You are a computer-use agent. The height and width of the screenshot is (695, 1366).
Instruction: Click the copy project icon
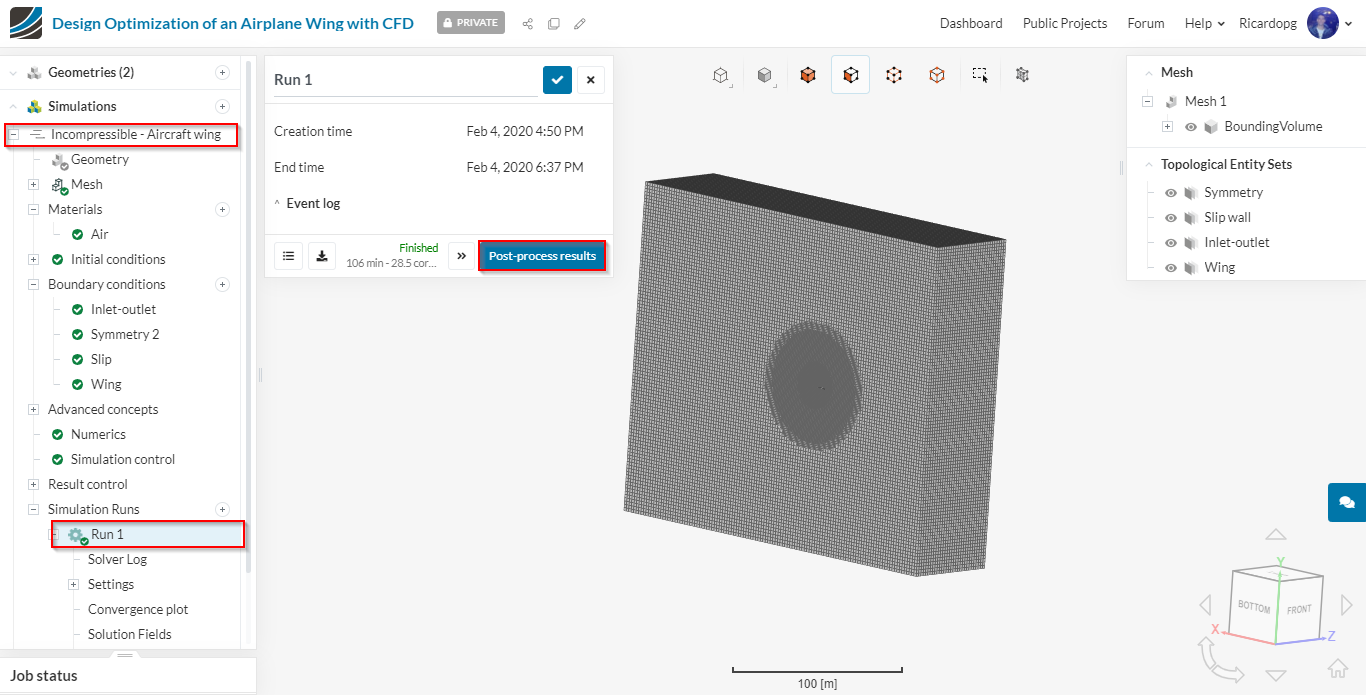click(x=553, y=23)
